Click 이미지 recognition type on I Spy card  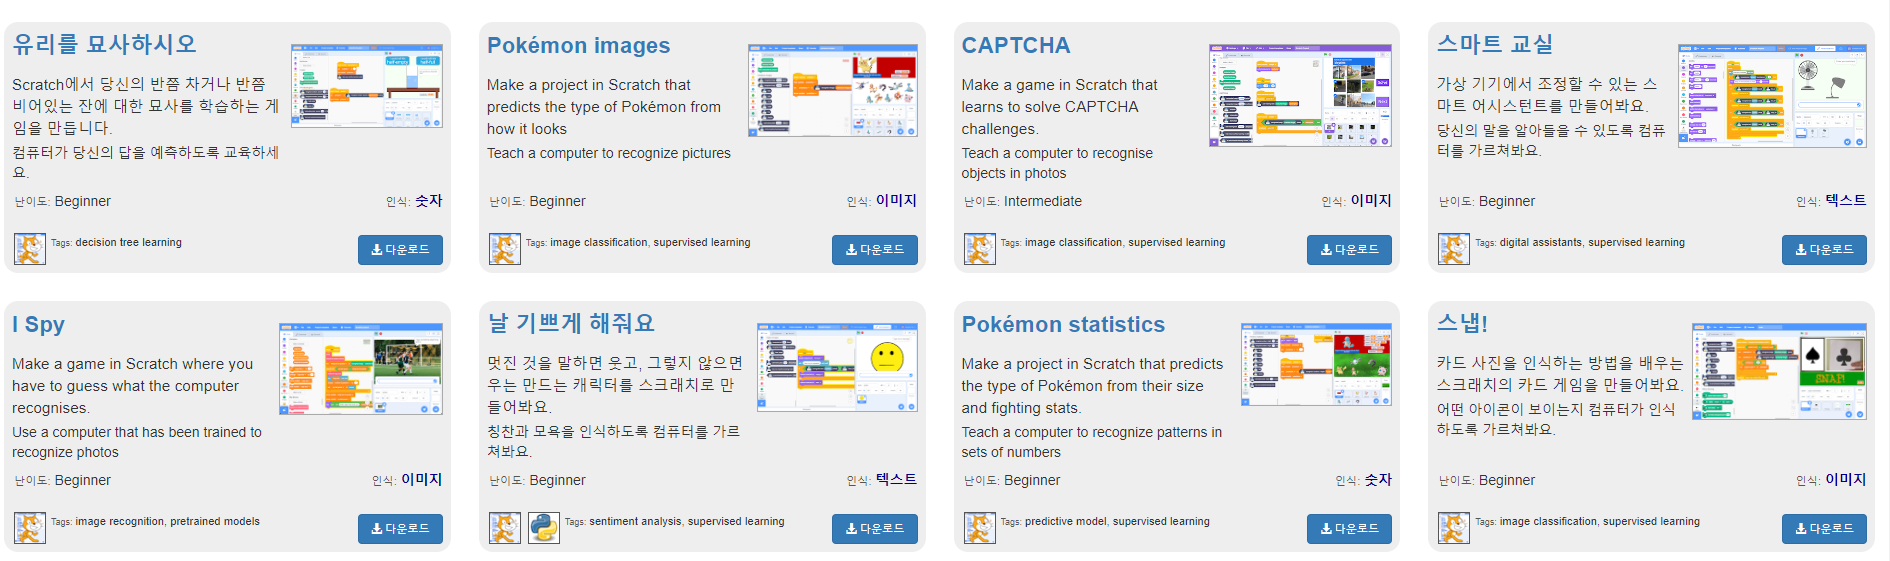(x=422, y=480)
